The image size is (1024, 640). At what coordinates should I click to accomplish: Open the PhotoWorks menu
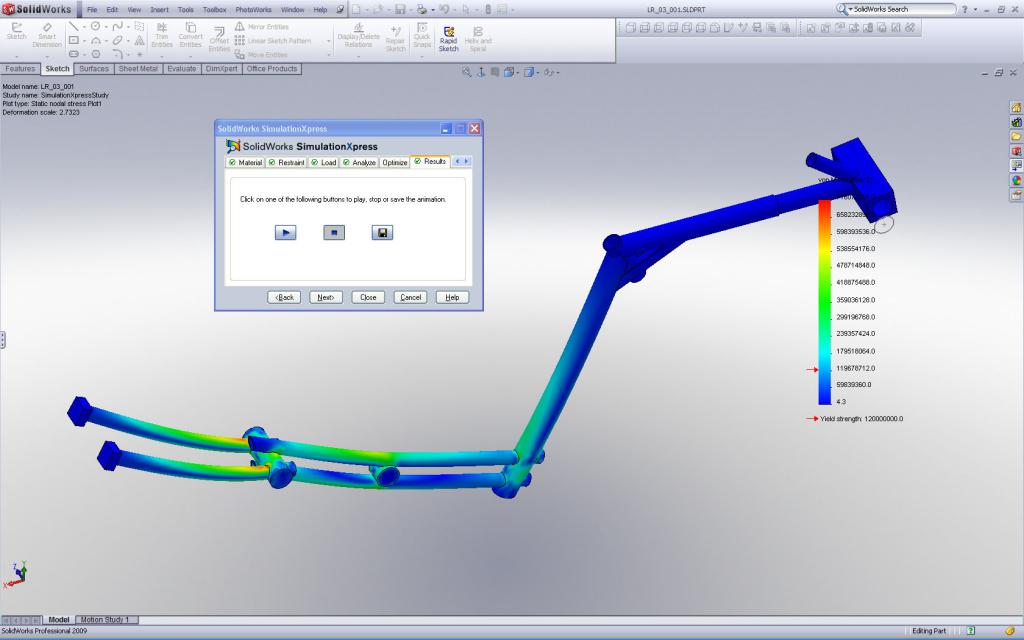[x=253, y=10]
